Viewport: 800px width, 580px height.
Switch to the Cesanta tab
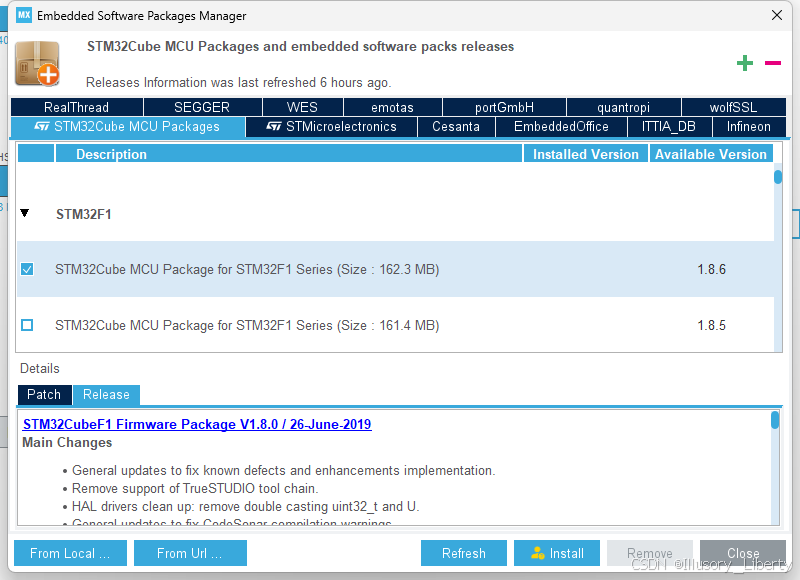tap(456, 127)
